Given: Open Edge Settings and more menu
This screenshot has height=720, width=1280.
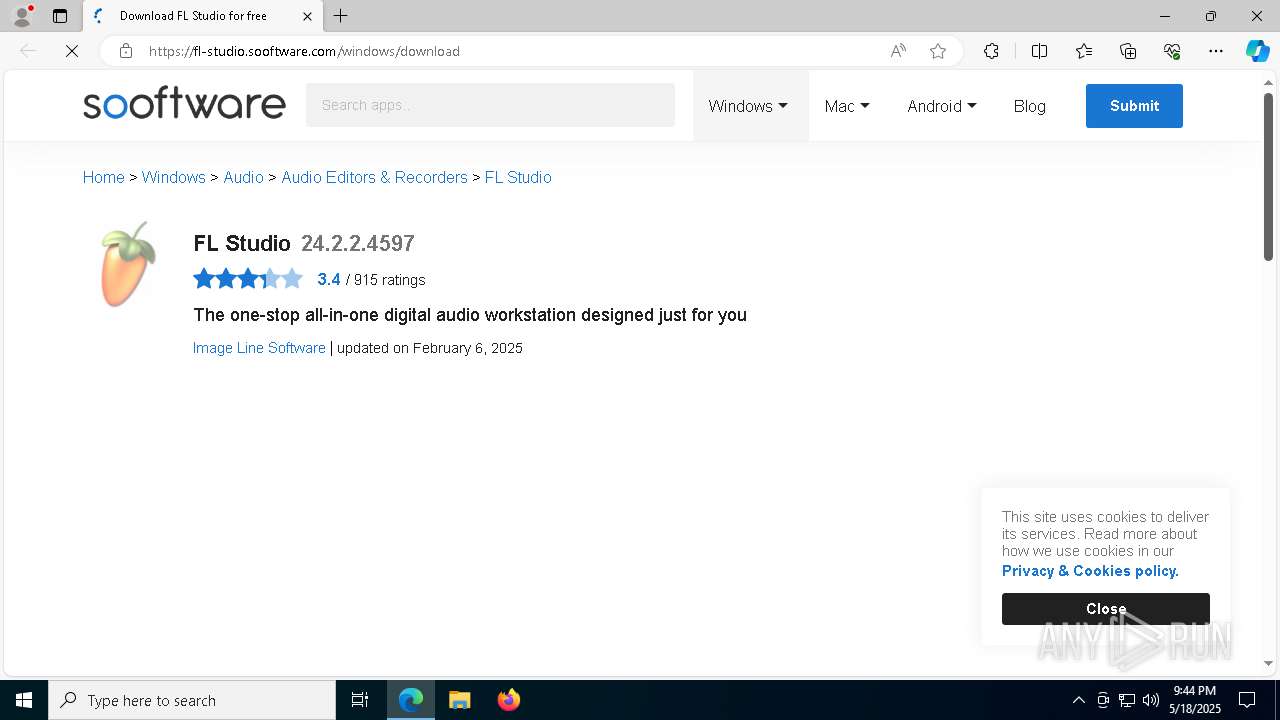Looking at the screenshot, I should click(1216, 51).
